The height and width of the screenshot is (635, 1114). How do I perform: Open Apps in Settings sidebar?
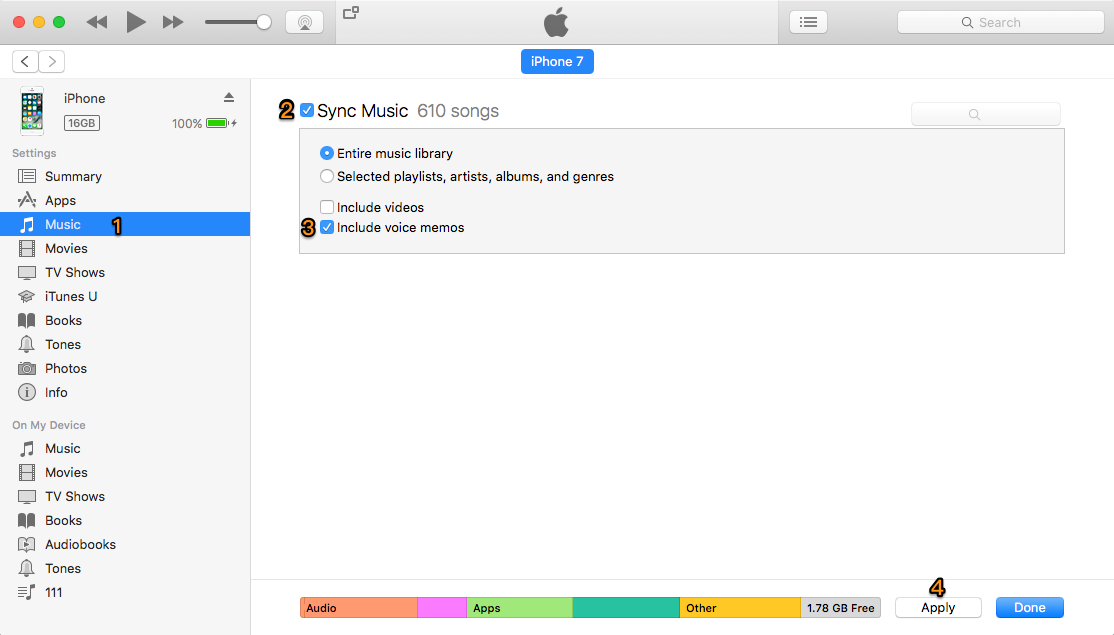tap(125, 200)
